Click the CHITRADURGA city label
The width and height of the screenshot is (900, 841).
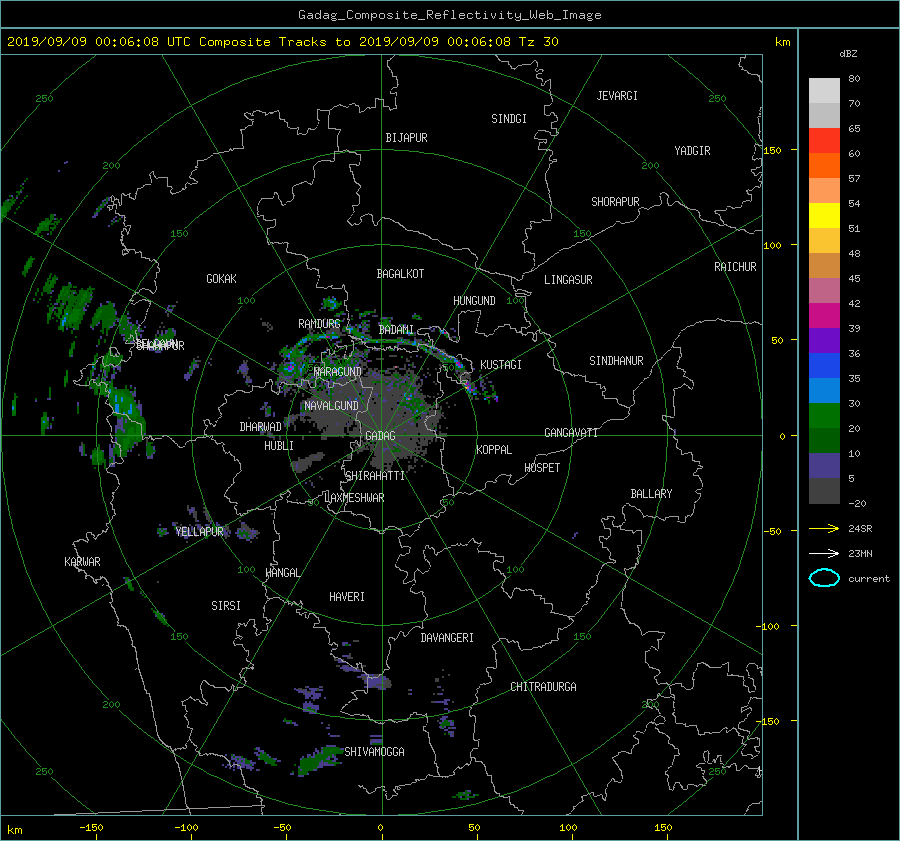pyautogui.click(x=543, y=687)
